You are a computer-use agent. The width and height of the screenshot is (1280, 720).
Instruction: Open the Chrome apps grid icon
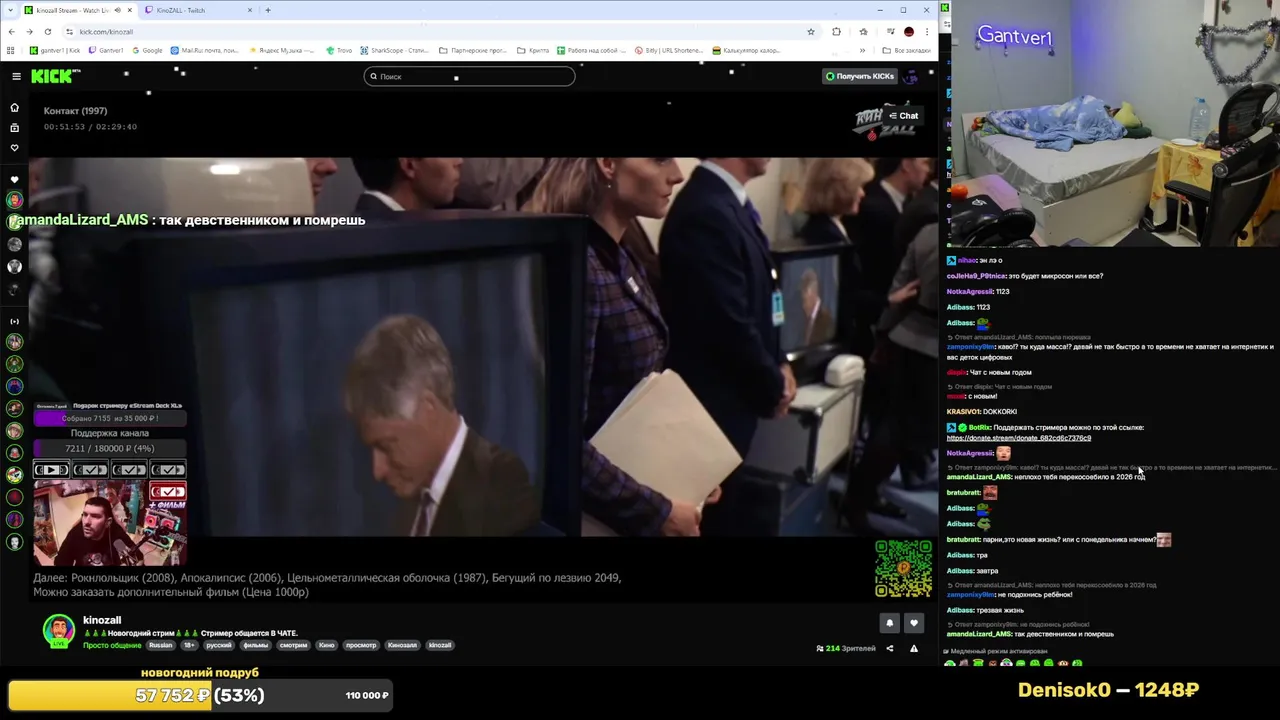[x=12, y=50]
